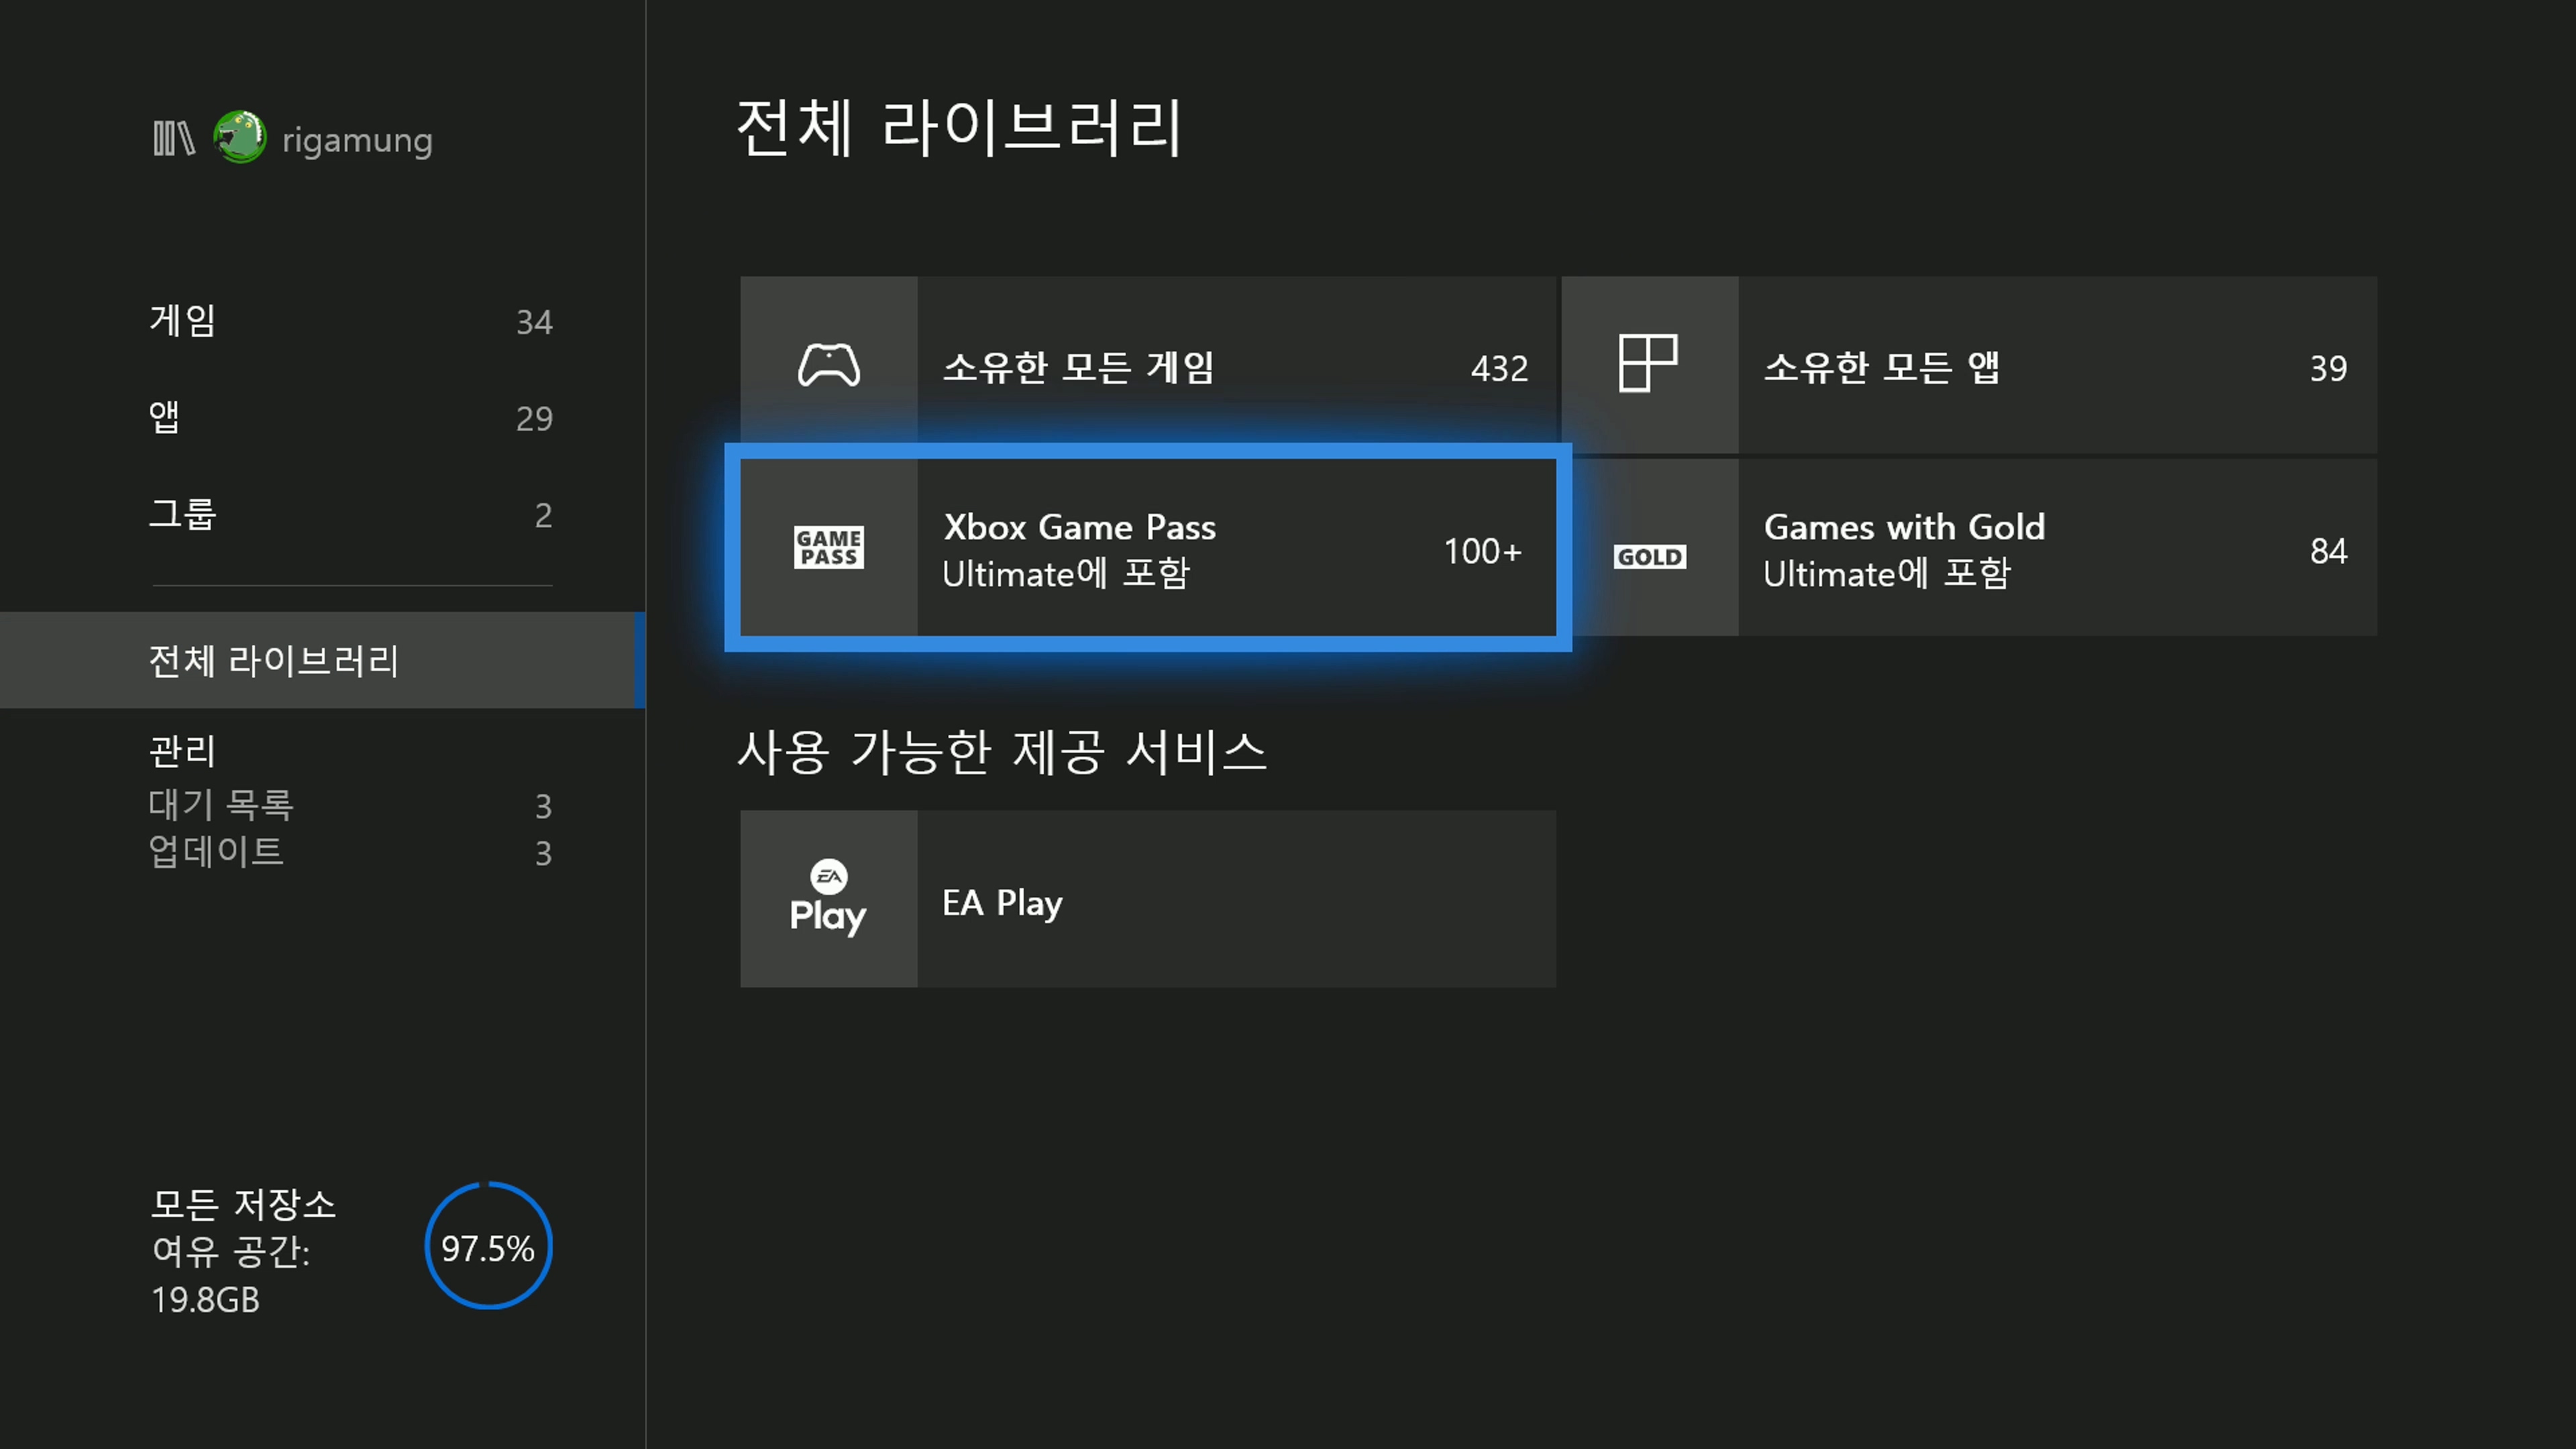
Task: Open the rigamung profile avatar
Action: coord(240,137)
